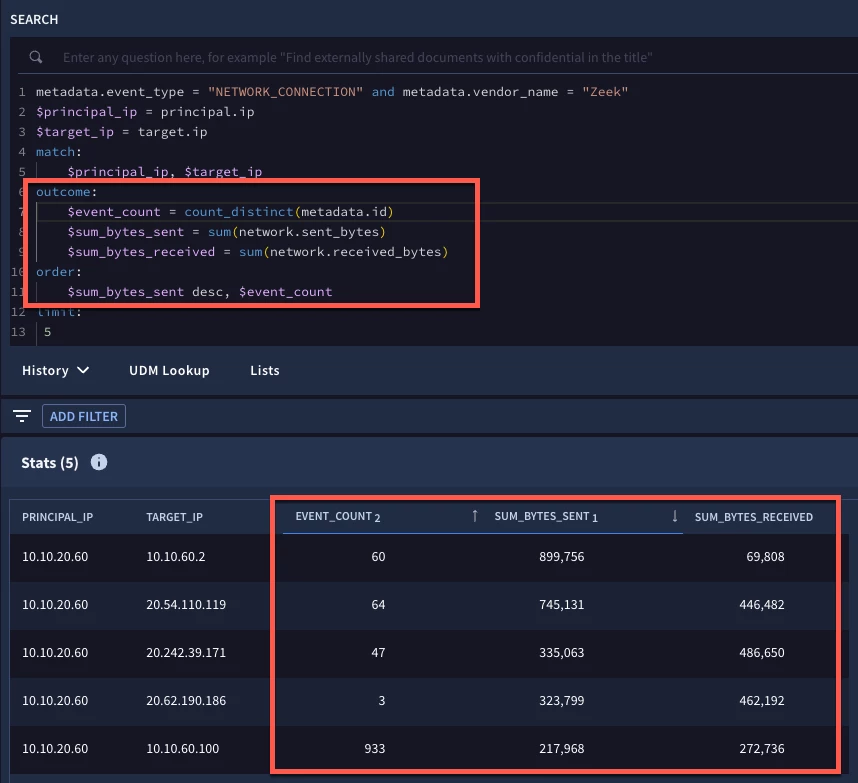Sort by SUM_BYTES_SENT column header
Viewport: 858px width, 783px height.
pyautogui.click(x=546, y=517)
